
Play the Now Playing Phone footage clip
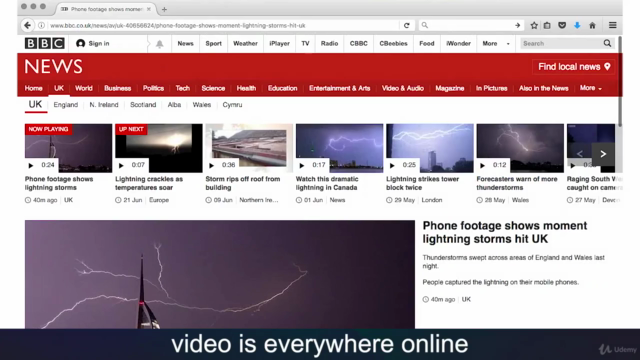coord(68,148)
